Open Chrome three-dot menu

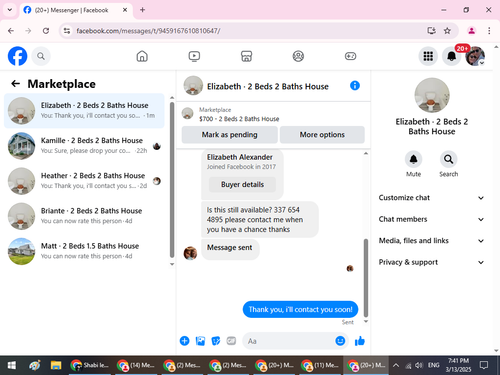(x=489, y=31)
